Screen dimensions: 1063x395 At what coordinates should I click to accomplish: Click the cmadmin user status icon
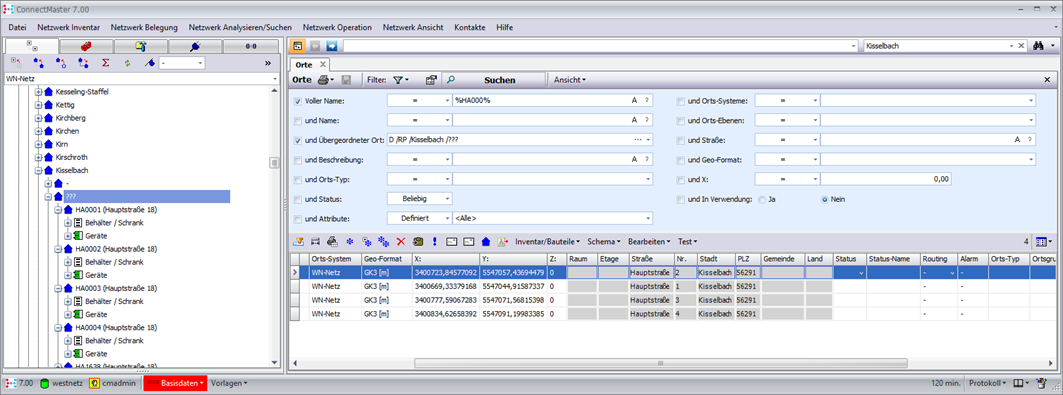(x=94, y=383)
